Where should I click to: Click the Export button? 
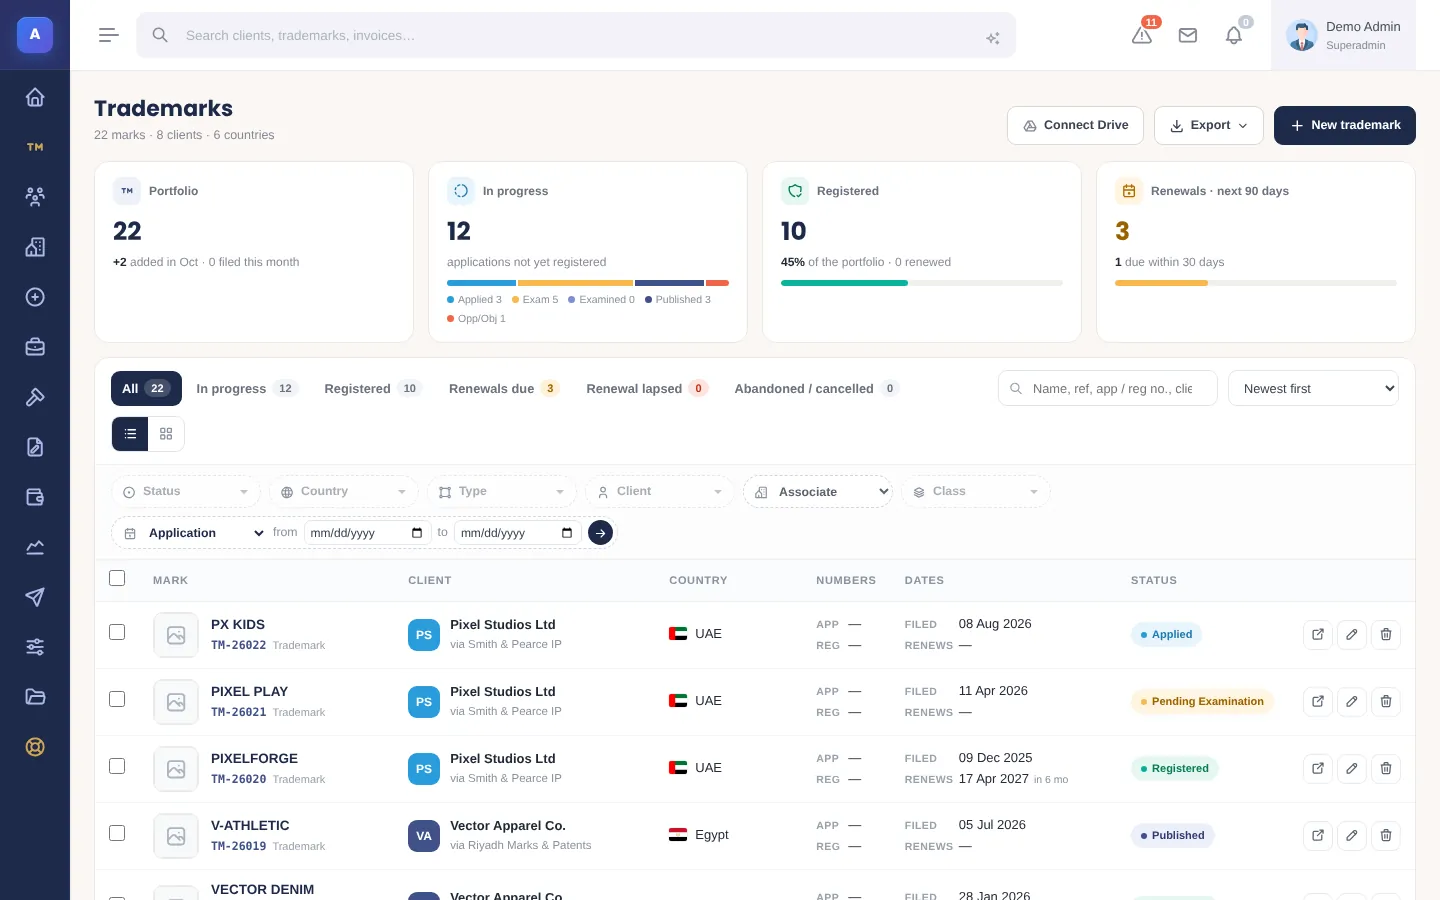click(1209, 125)
